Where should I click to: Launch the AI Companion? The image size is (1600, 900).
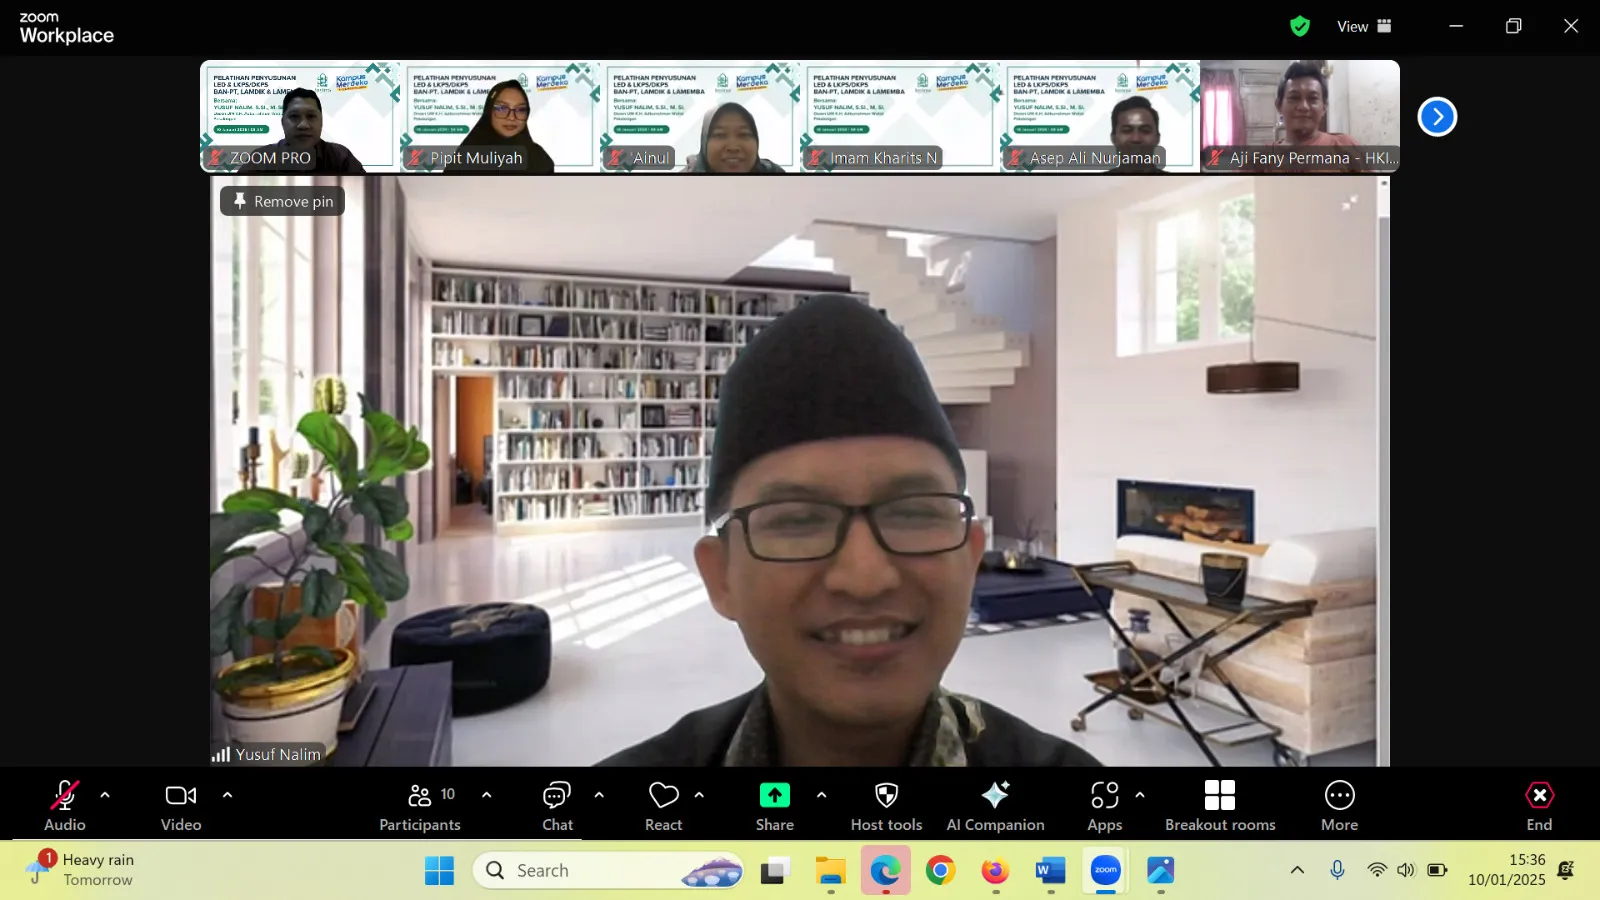[995, 805]
